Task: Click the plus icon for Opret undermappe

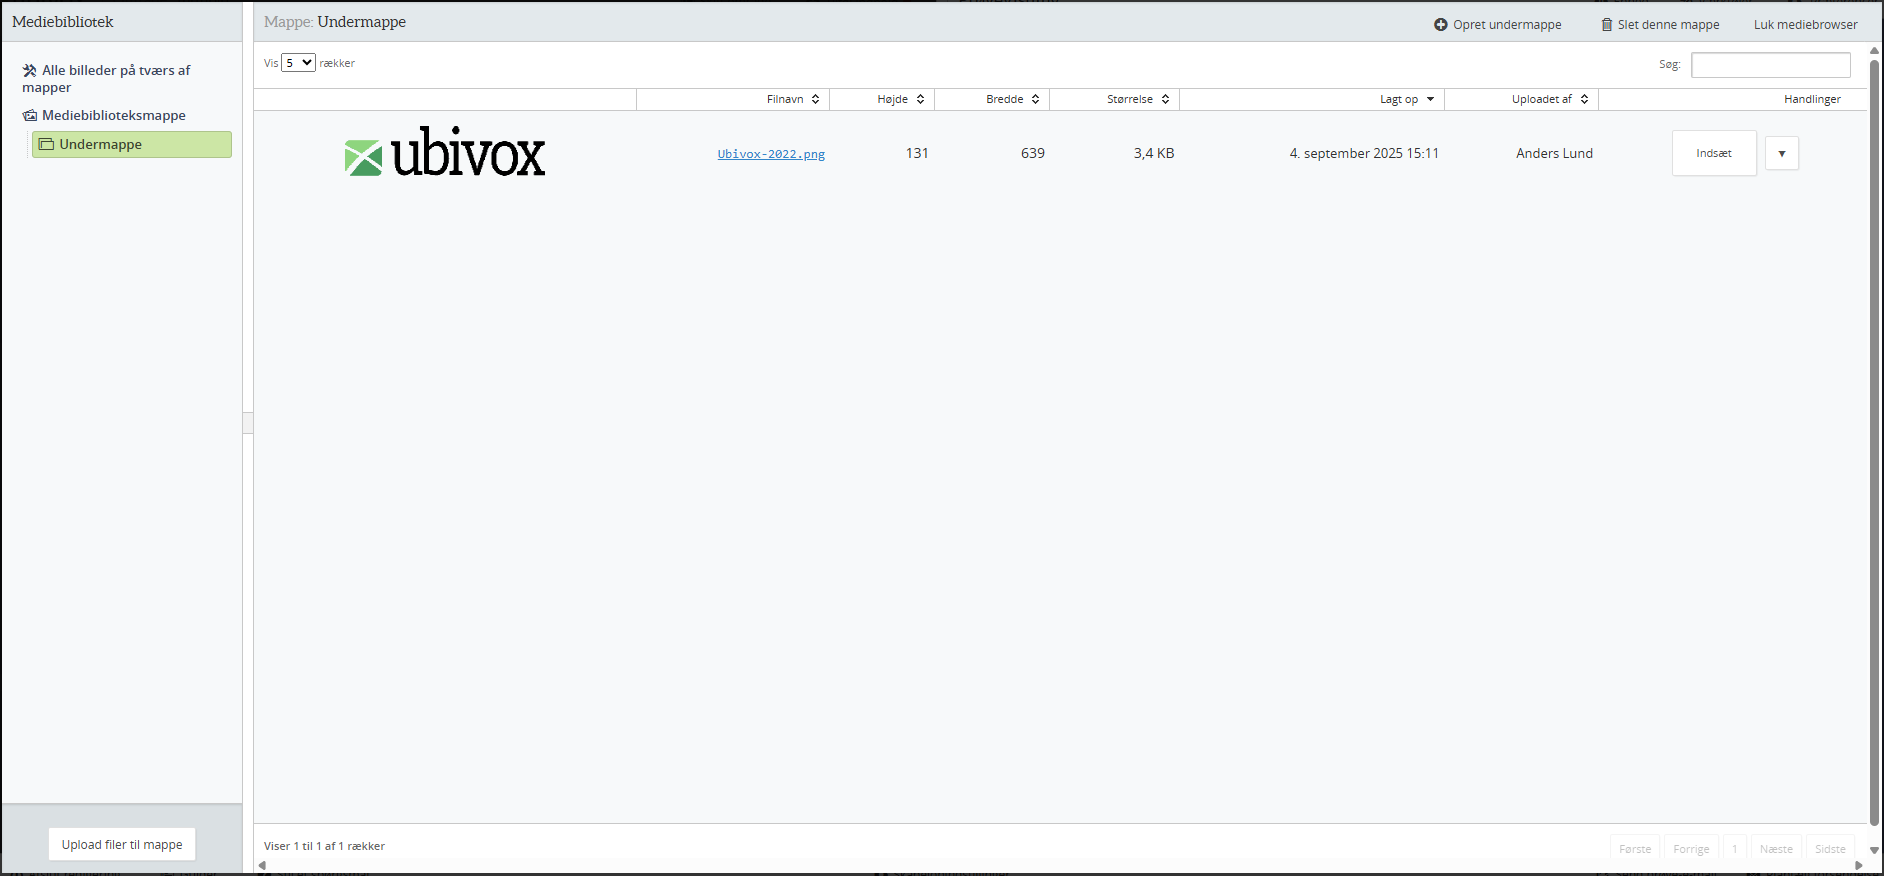Action: pyautogui.click(x=1440, y=25)
